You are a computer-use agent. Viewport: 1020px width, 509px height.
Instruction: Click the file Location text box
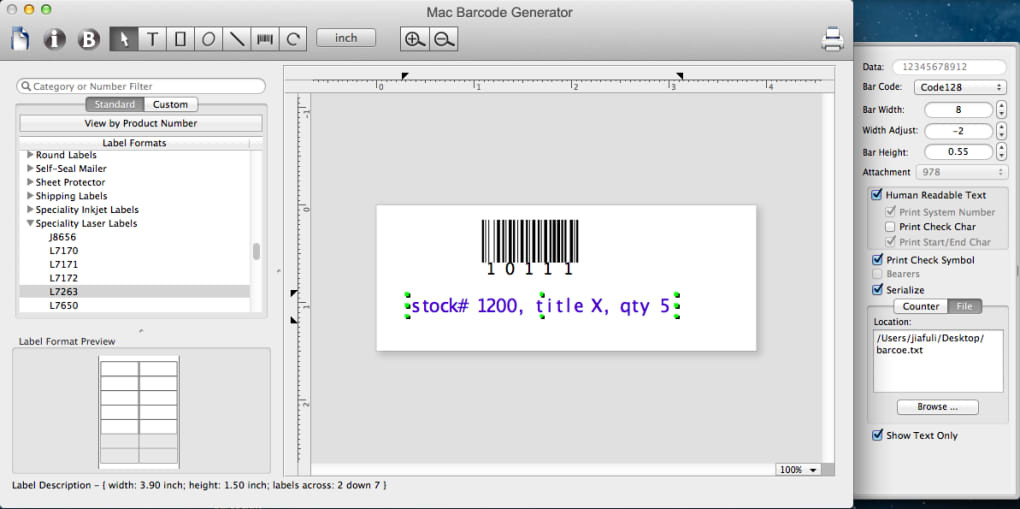(938, 361)
